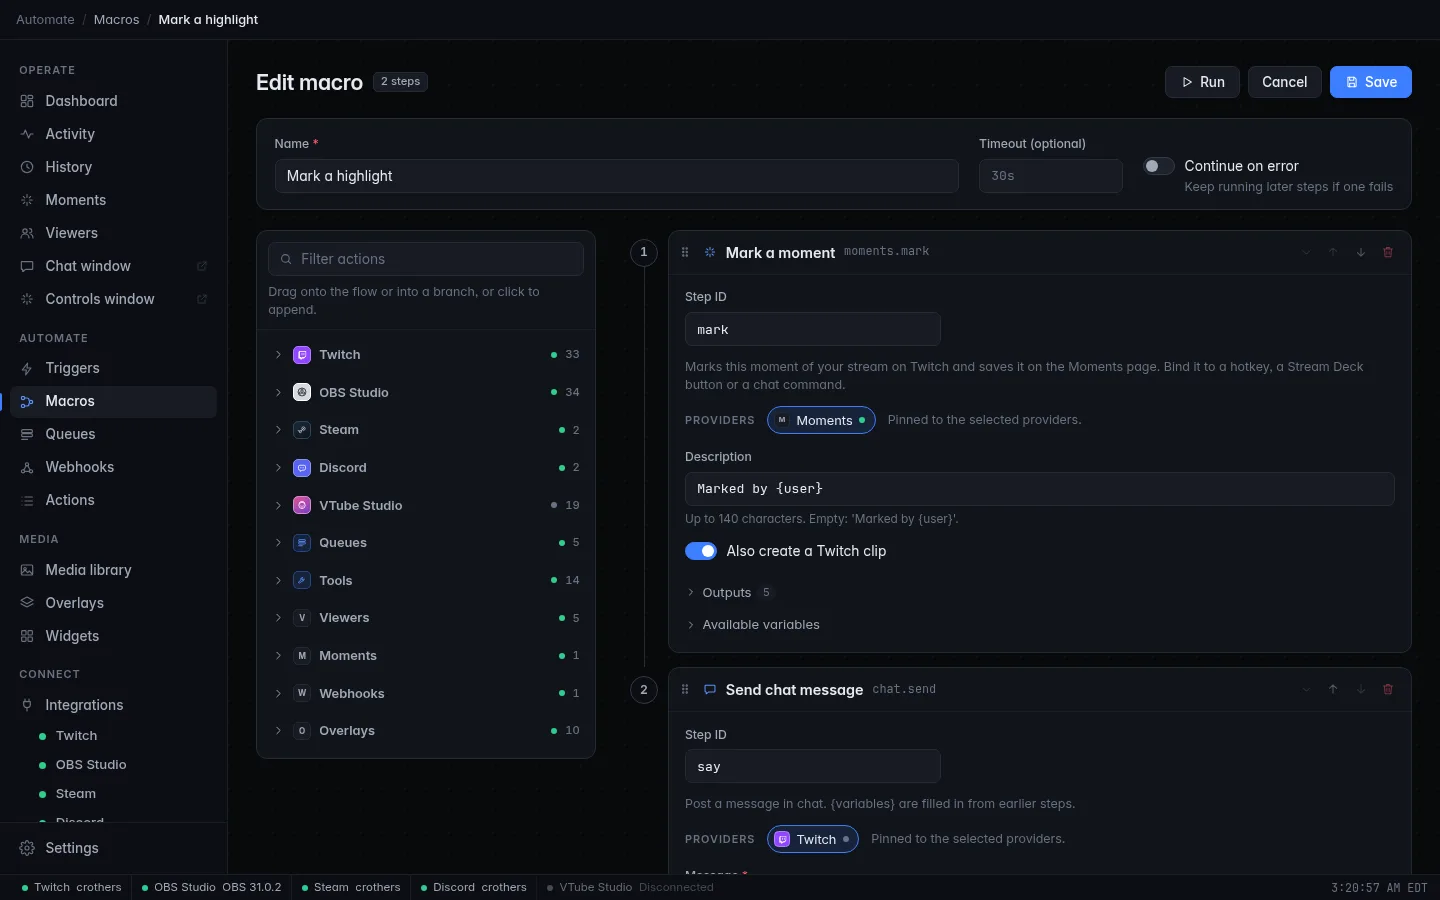Open the Macros breadcrumb link
The image size is (1440, 900).
click(116, 20)
